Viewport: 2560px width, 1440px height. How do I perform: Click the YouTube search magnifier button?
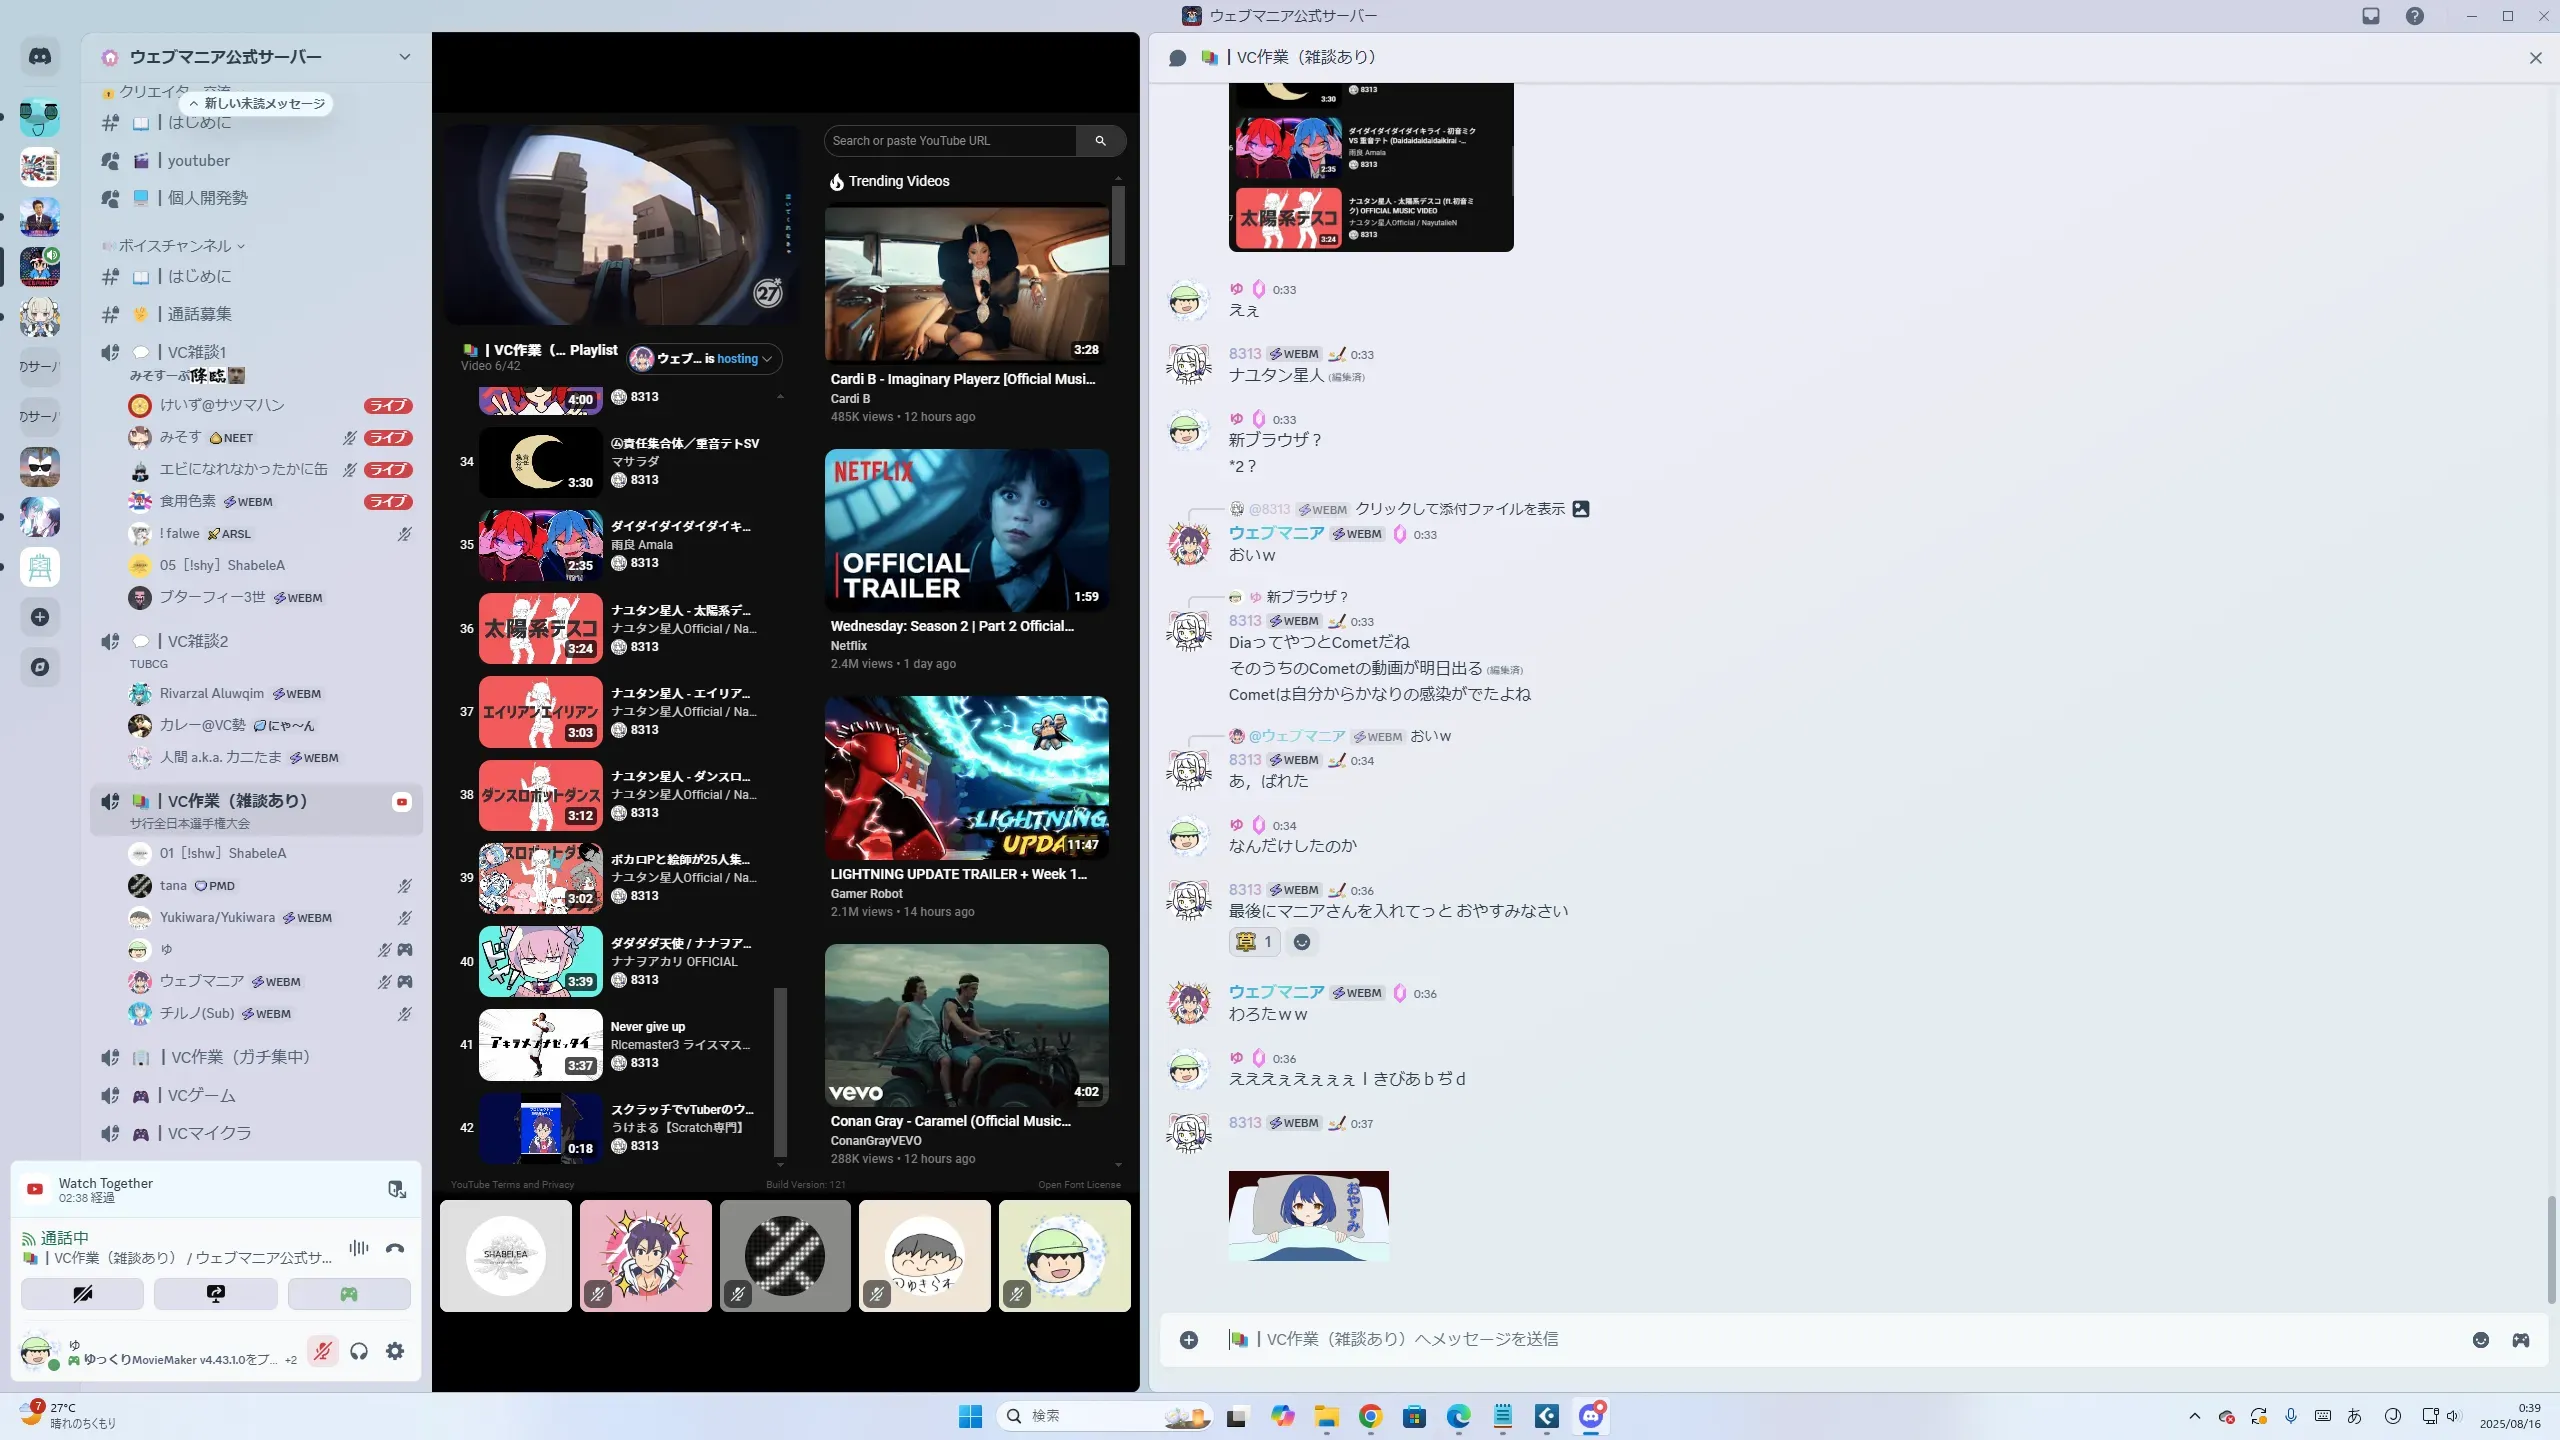tap(1100, 141)
